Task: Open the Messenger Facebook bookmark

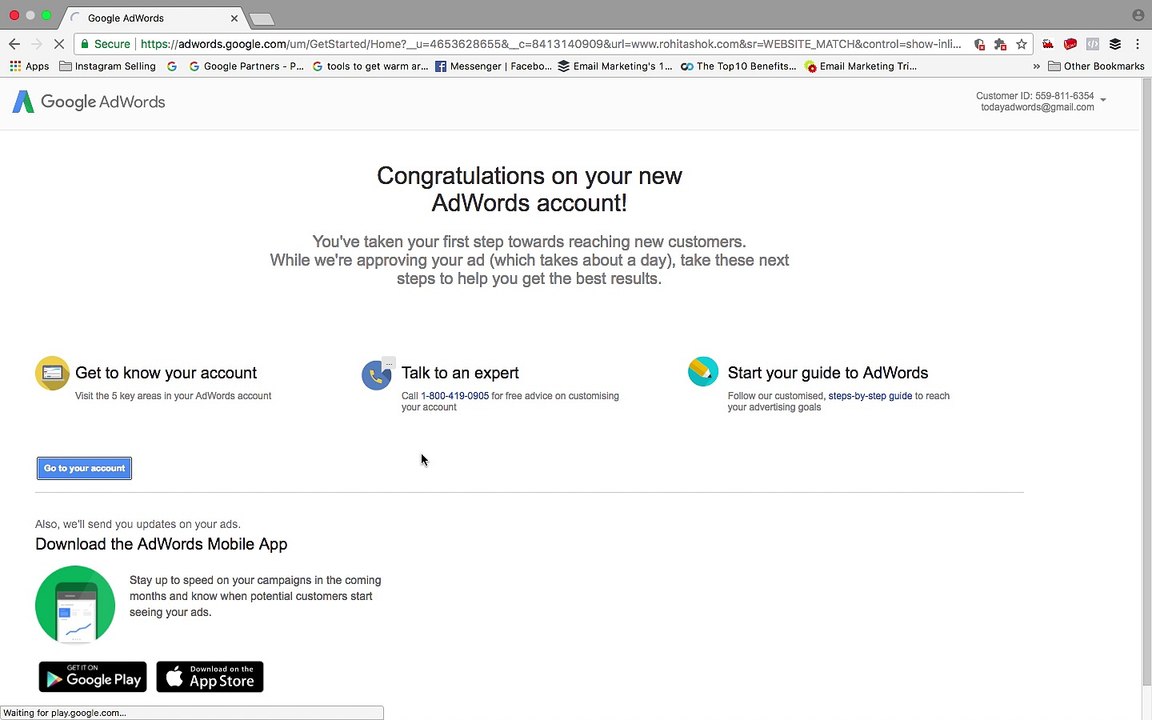Action: (x=494, y=66)
